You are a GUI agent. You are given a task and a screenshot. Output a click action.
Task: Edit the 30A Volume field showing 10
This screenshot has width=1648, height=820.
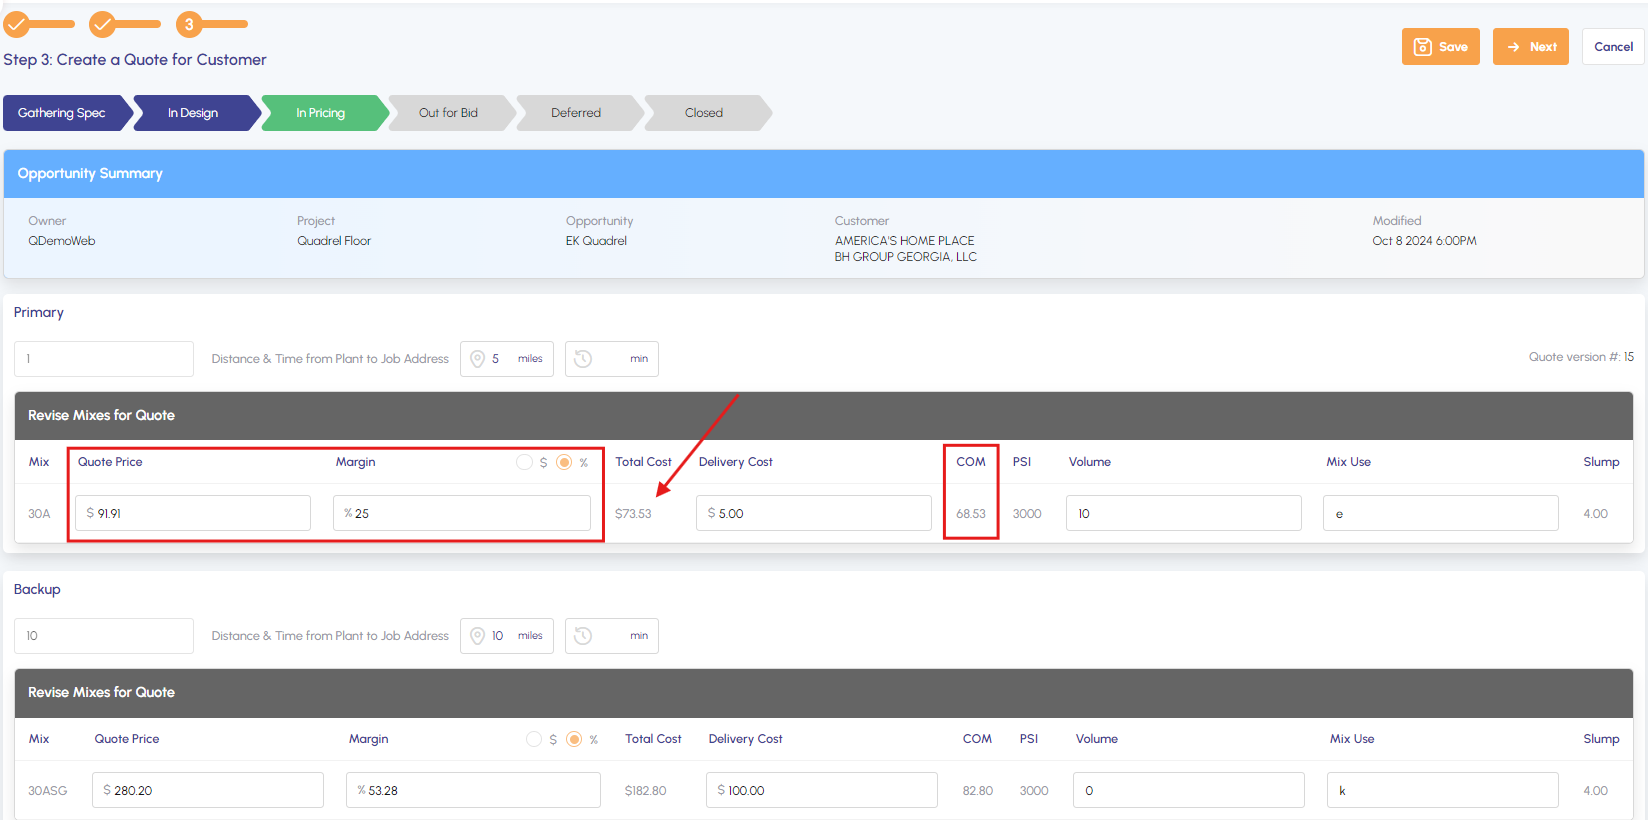tap(1184, 513)
